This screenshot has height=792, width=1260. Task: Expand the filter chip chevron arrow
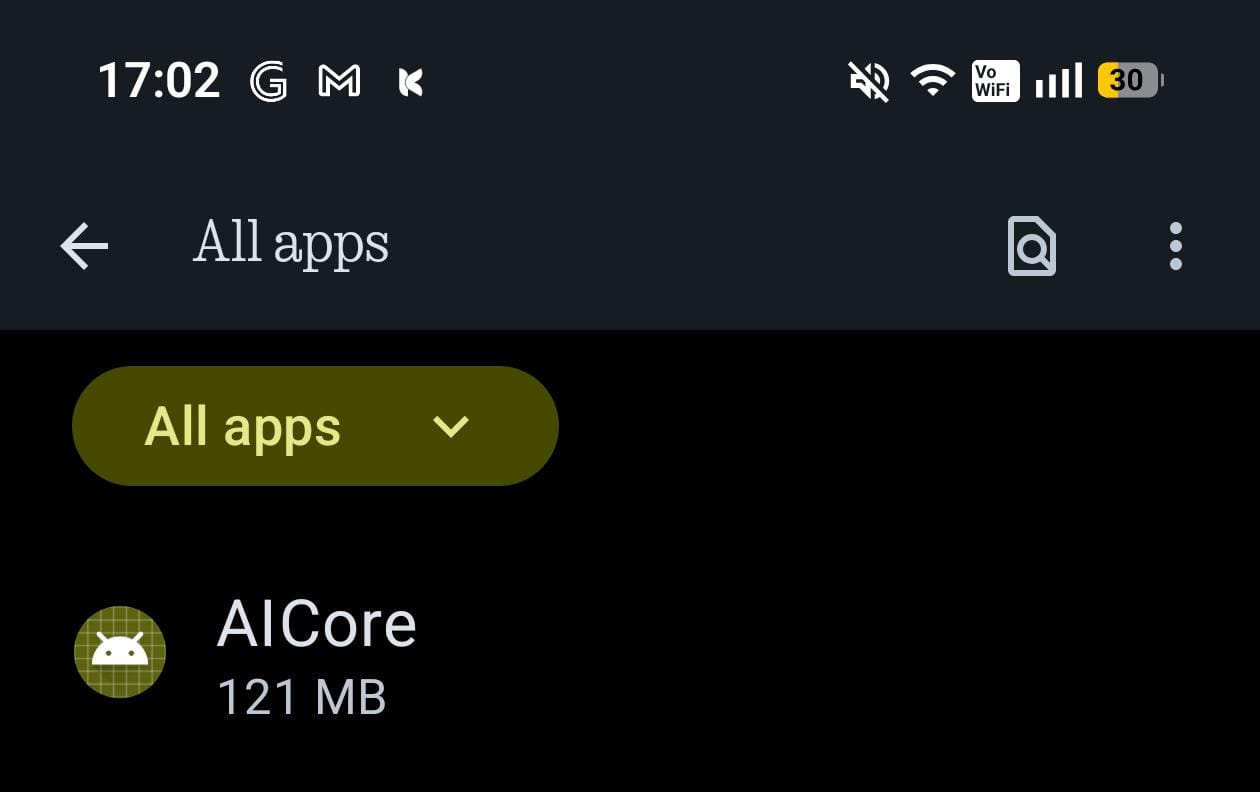(450, 427)
